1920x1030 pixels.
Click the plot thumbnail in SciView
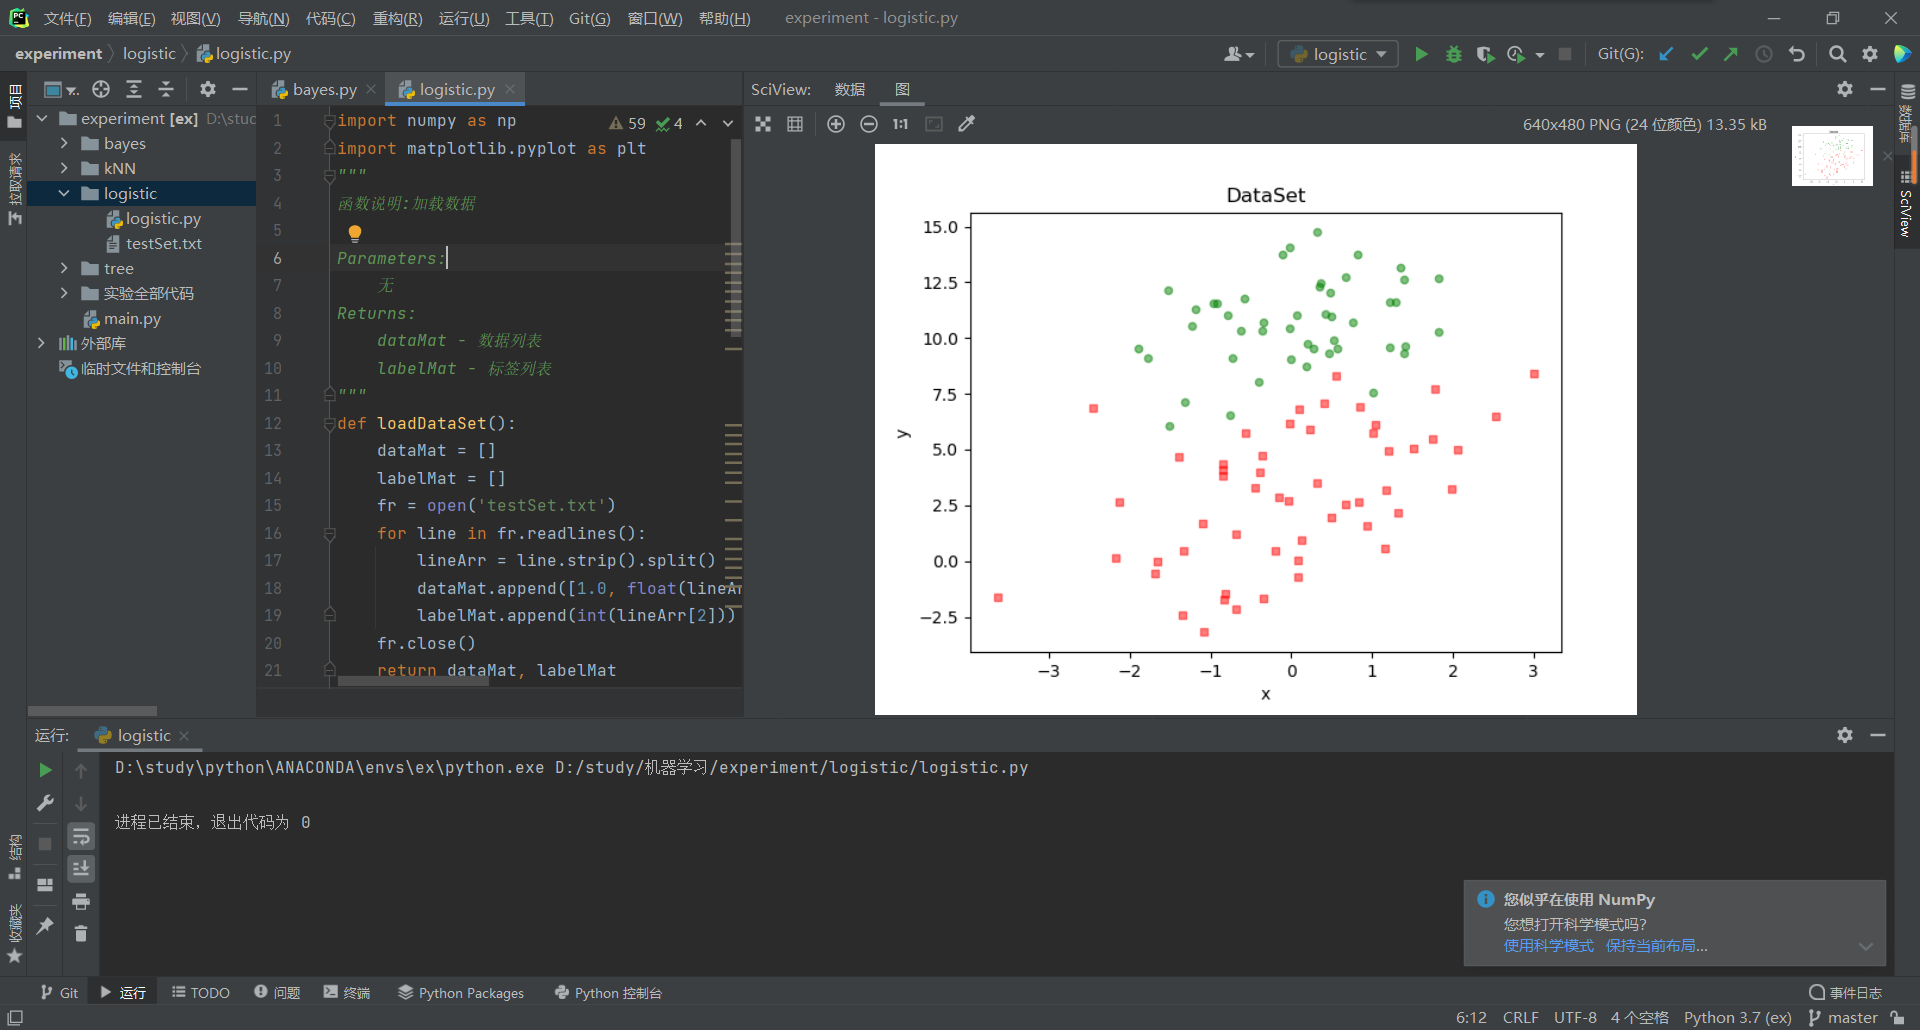(x=1832, y=156)
